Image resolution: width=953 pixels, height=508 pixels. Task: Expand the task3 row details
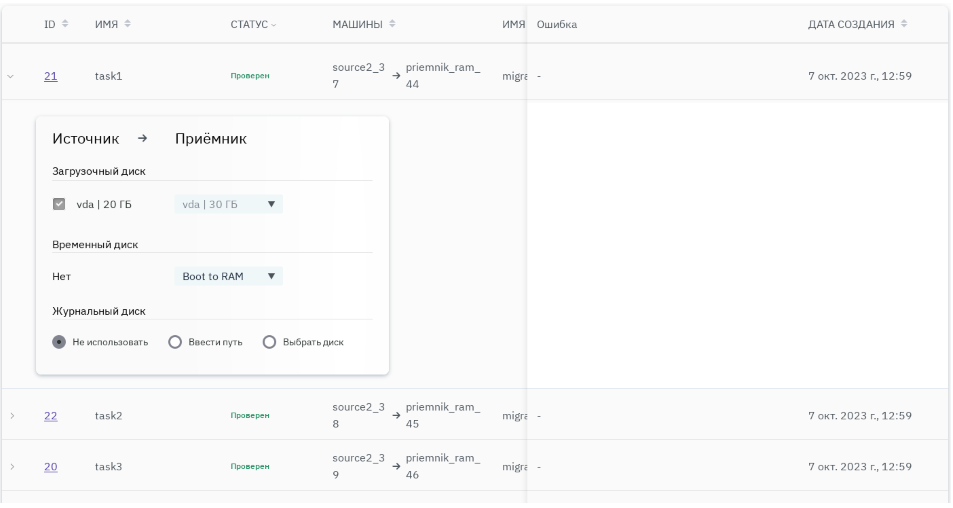coord(11,467)
